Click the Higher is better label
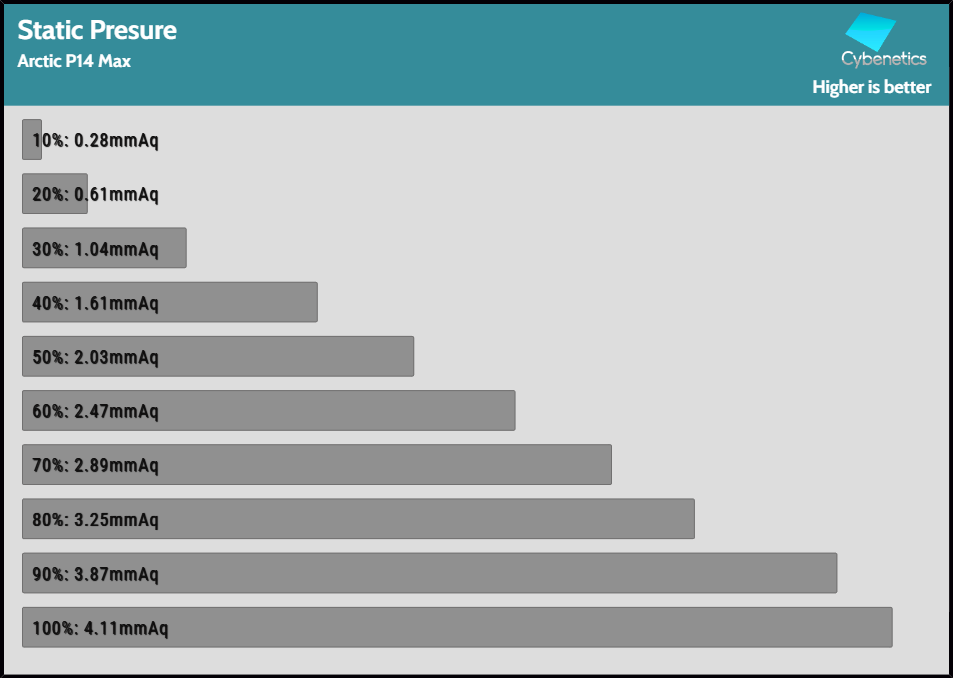Image resolution: width=953 pixels, height=678 pixels. click(871, 88)
